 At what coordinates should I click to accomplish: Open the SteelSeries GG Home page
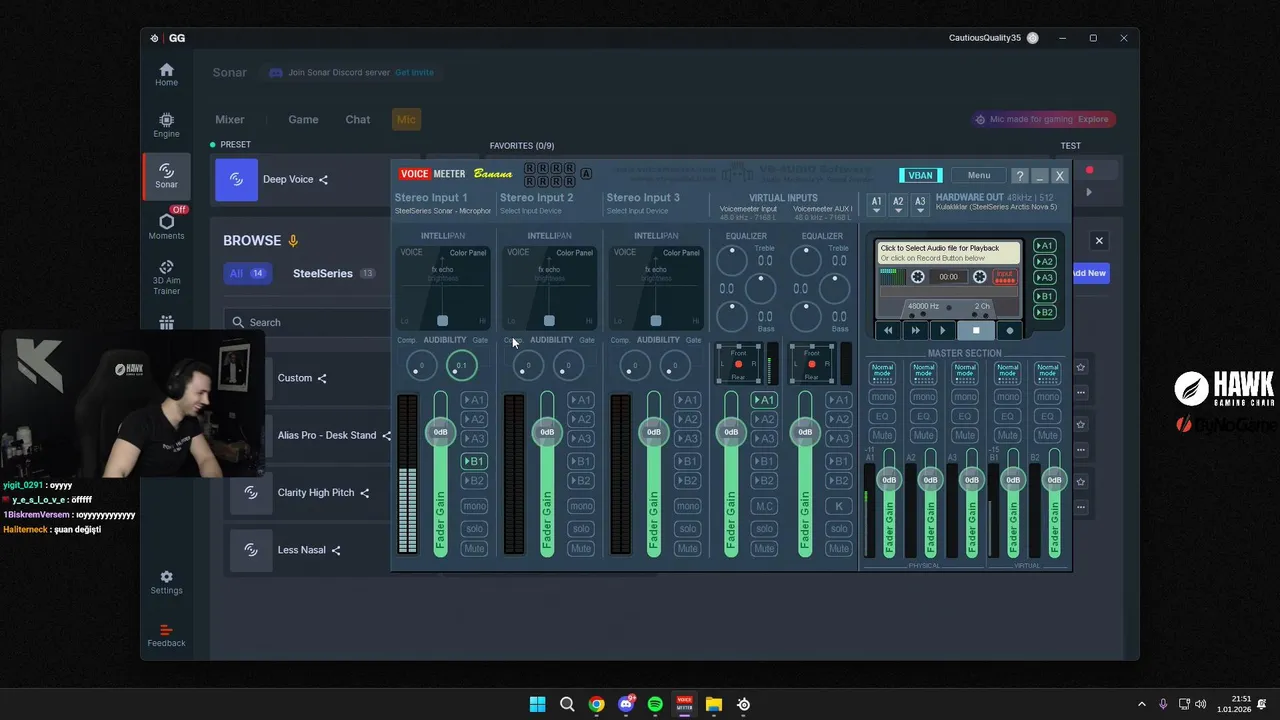tap(166, 75)
